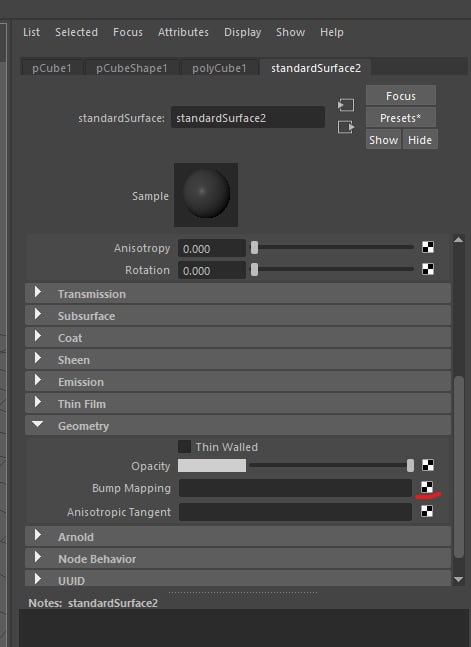Open the List menu
Image resolution: width=471 pixels, height=647 pixels.
click(x=31, y=32)
